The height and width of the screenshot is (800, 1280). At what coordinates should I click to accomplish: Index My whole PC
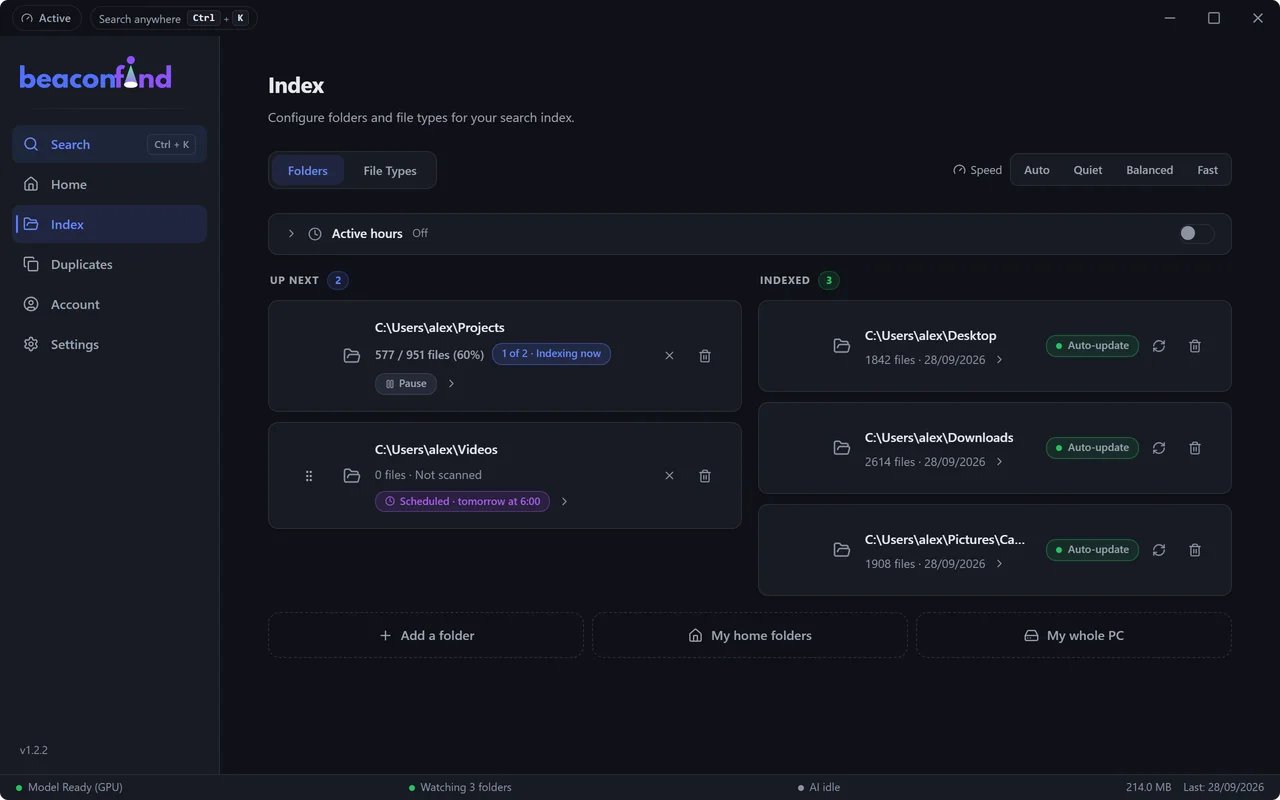(x=1074, y=635)
